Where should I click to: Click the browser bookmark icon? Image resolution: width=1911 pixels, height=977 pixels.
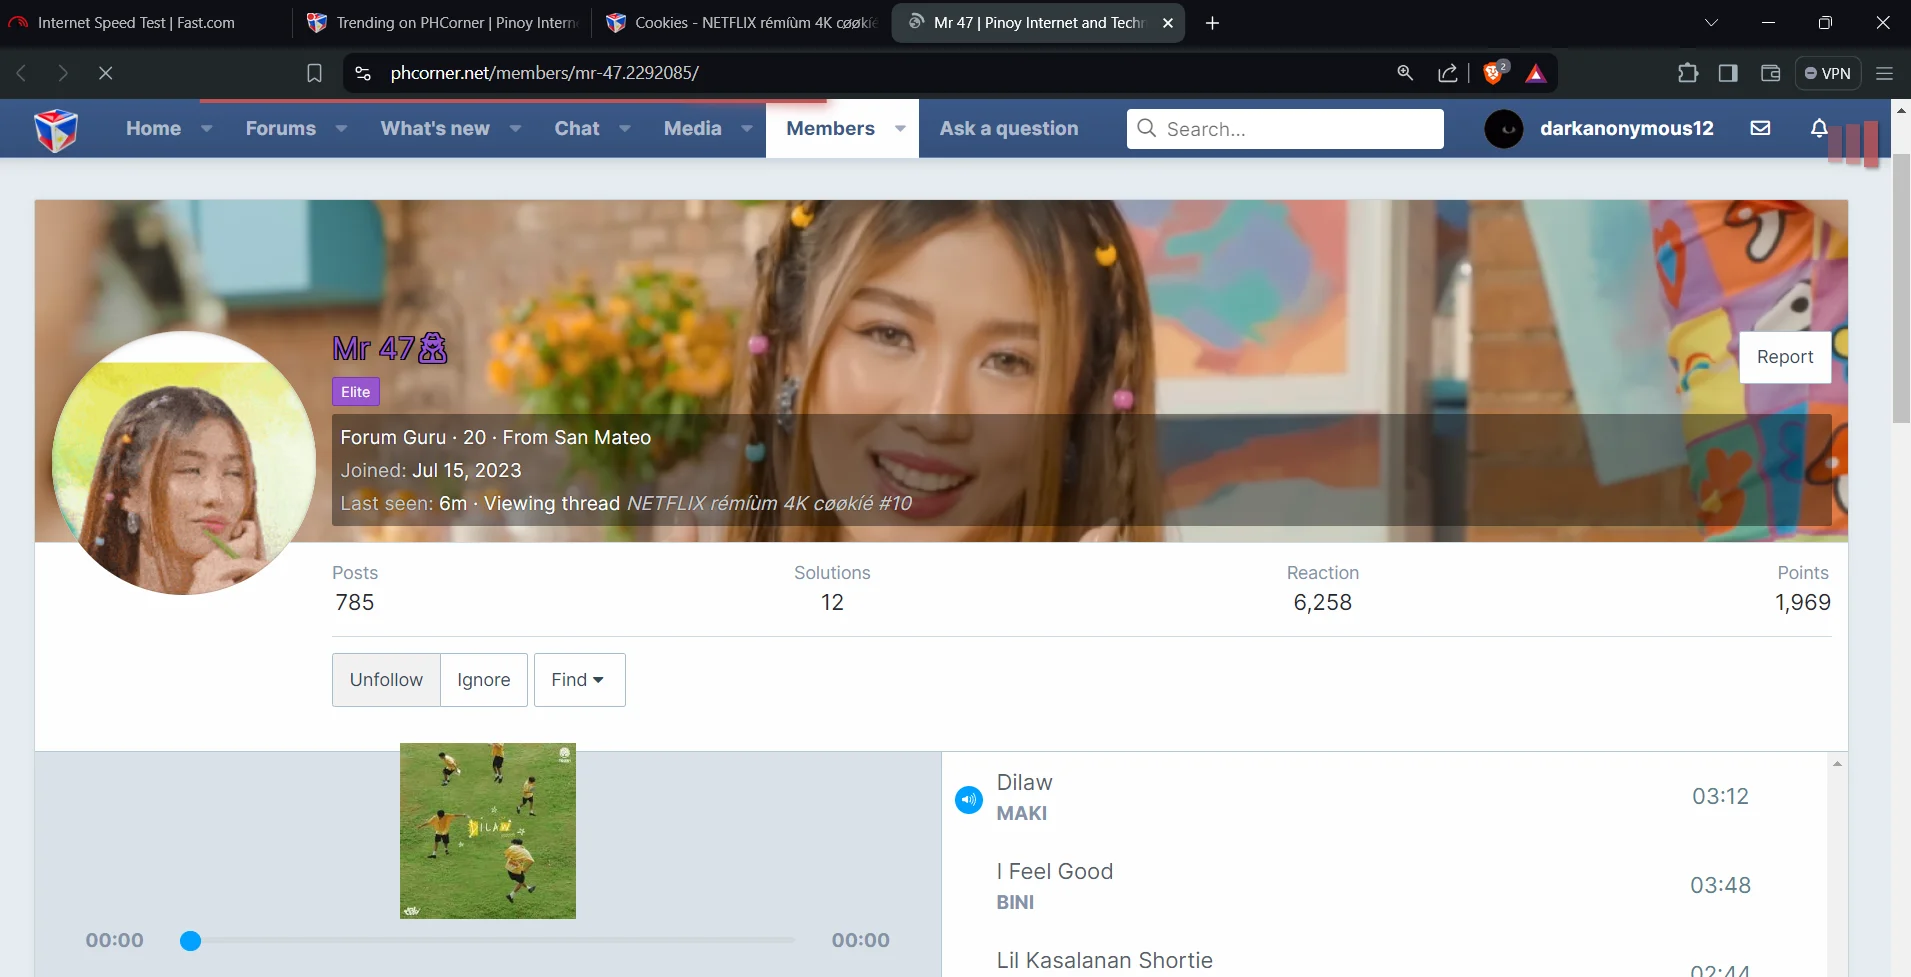click(314, 73)
